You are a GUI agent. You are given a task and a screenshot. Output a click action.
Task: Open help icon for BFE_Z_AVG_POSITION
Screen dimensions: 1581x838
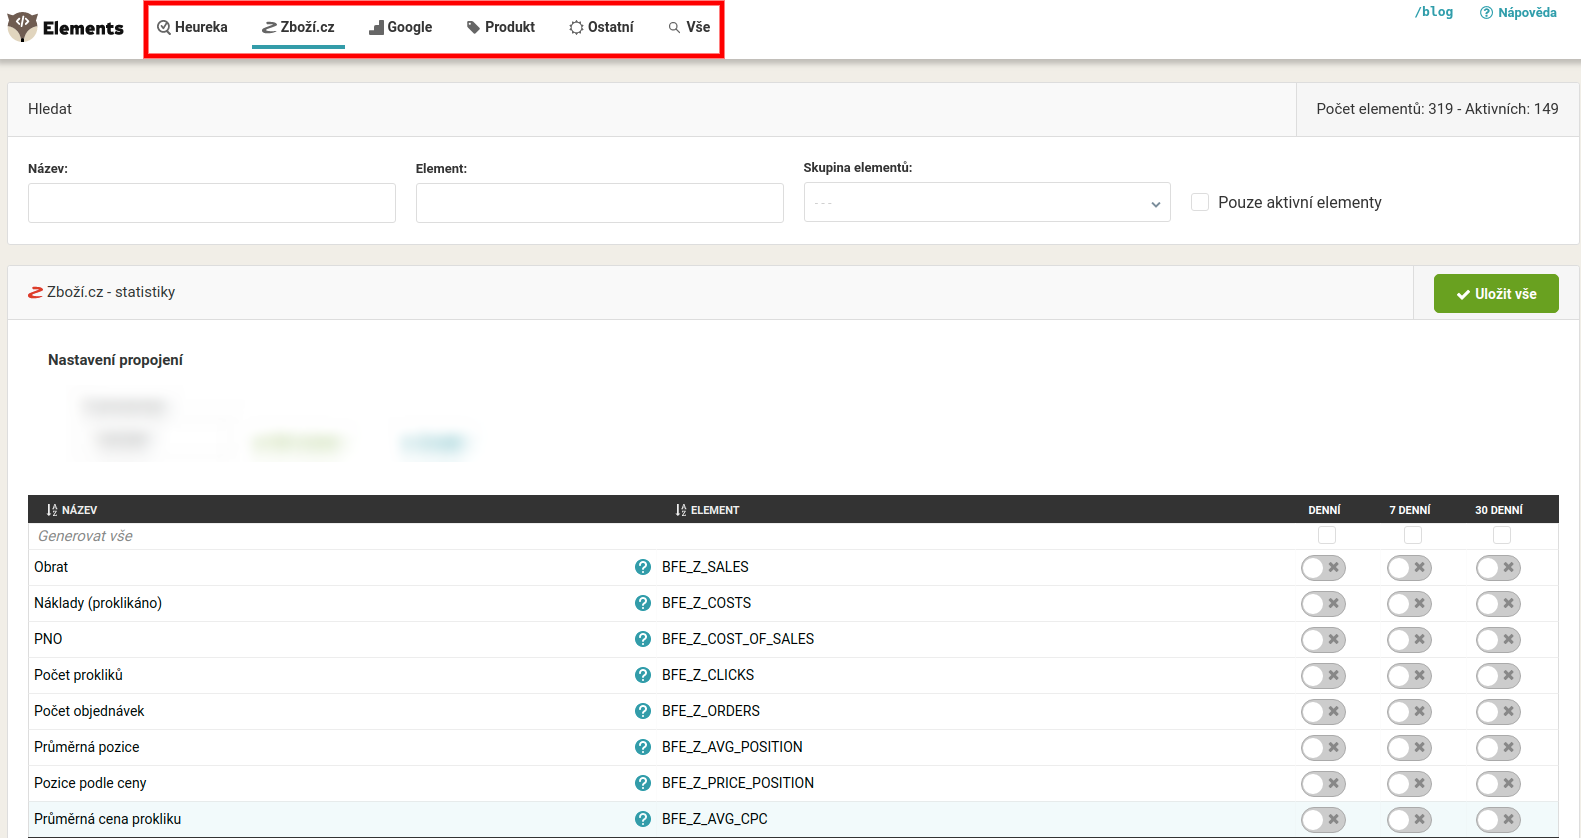(x=643, y=747)
